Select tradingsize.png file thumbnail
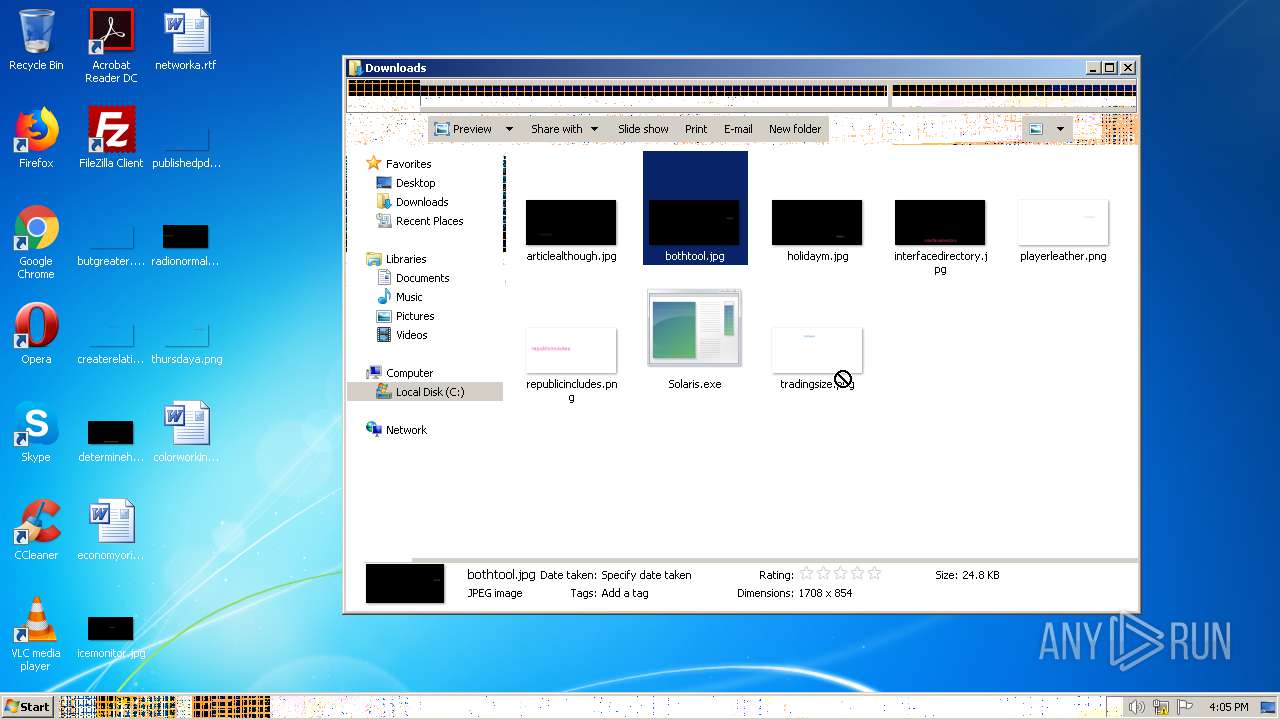 point(817,350)
